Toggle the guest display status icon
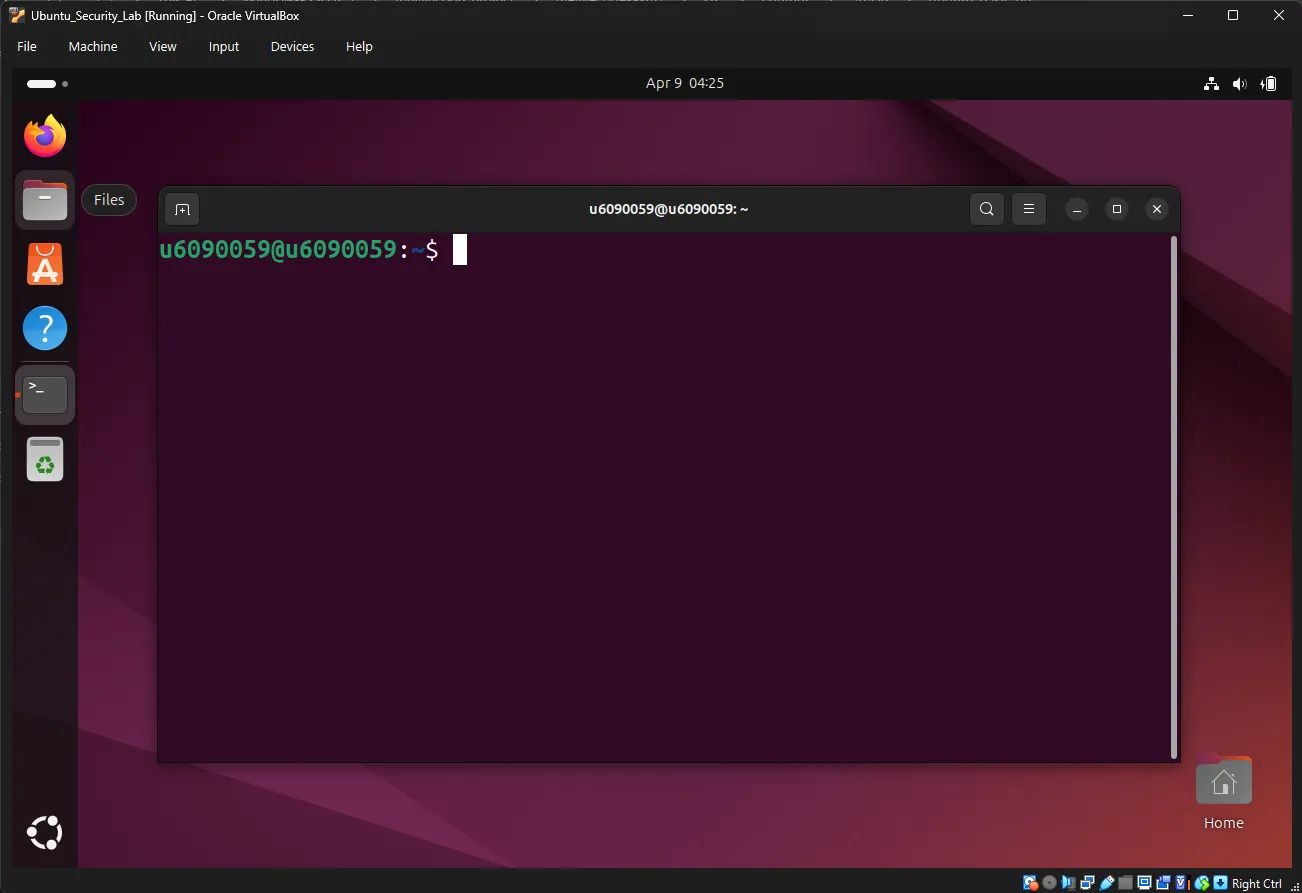This screenshot has width=1302, height=893. pyautogui.click(x=1143, y=882)
